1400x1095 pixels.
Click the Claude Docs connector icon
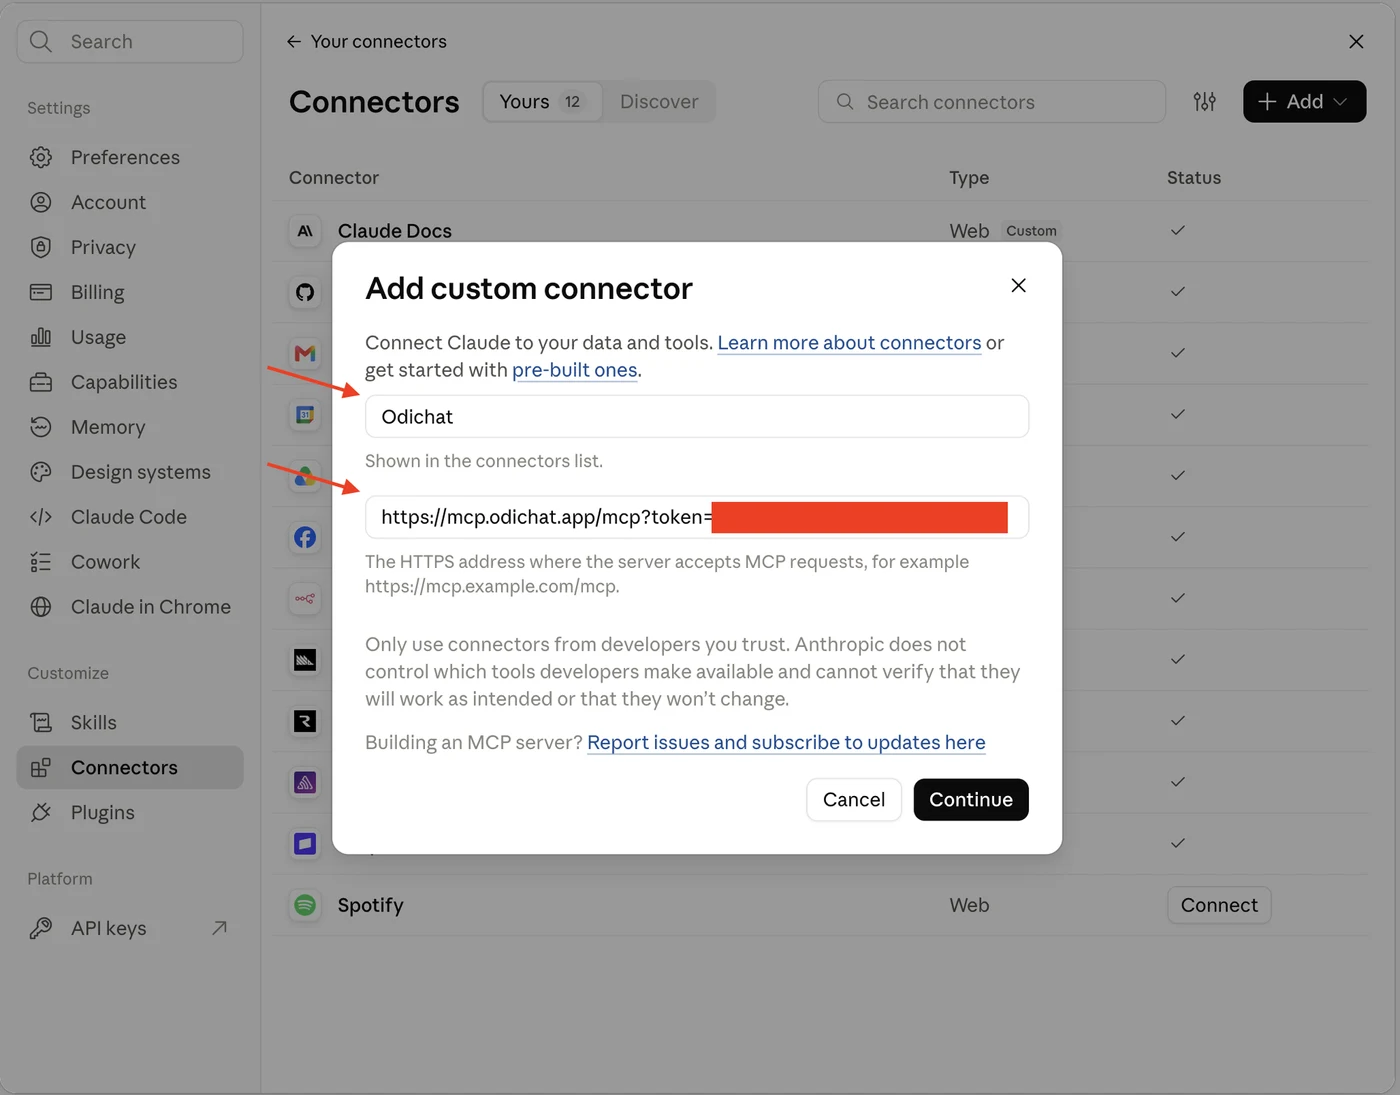click(305, 231)
